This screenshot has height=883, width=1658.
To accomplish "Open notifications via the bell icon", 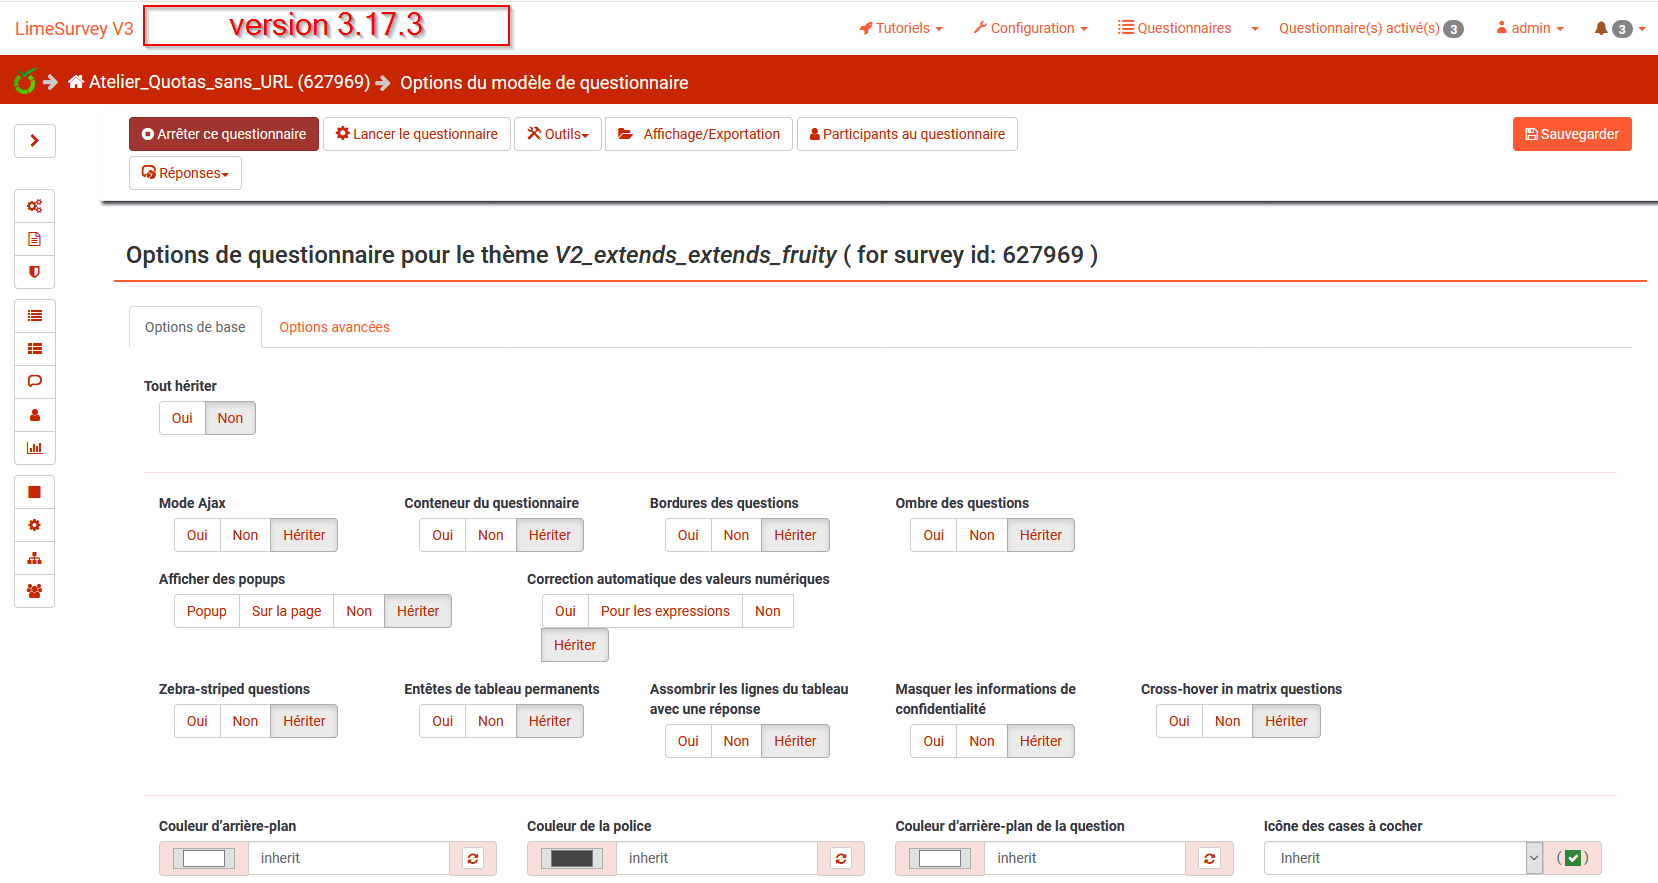I will pos(1600,28).
